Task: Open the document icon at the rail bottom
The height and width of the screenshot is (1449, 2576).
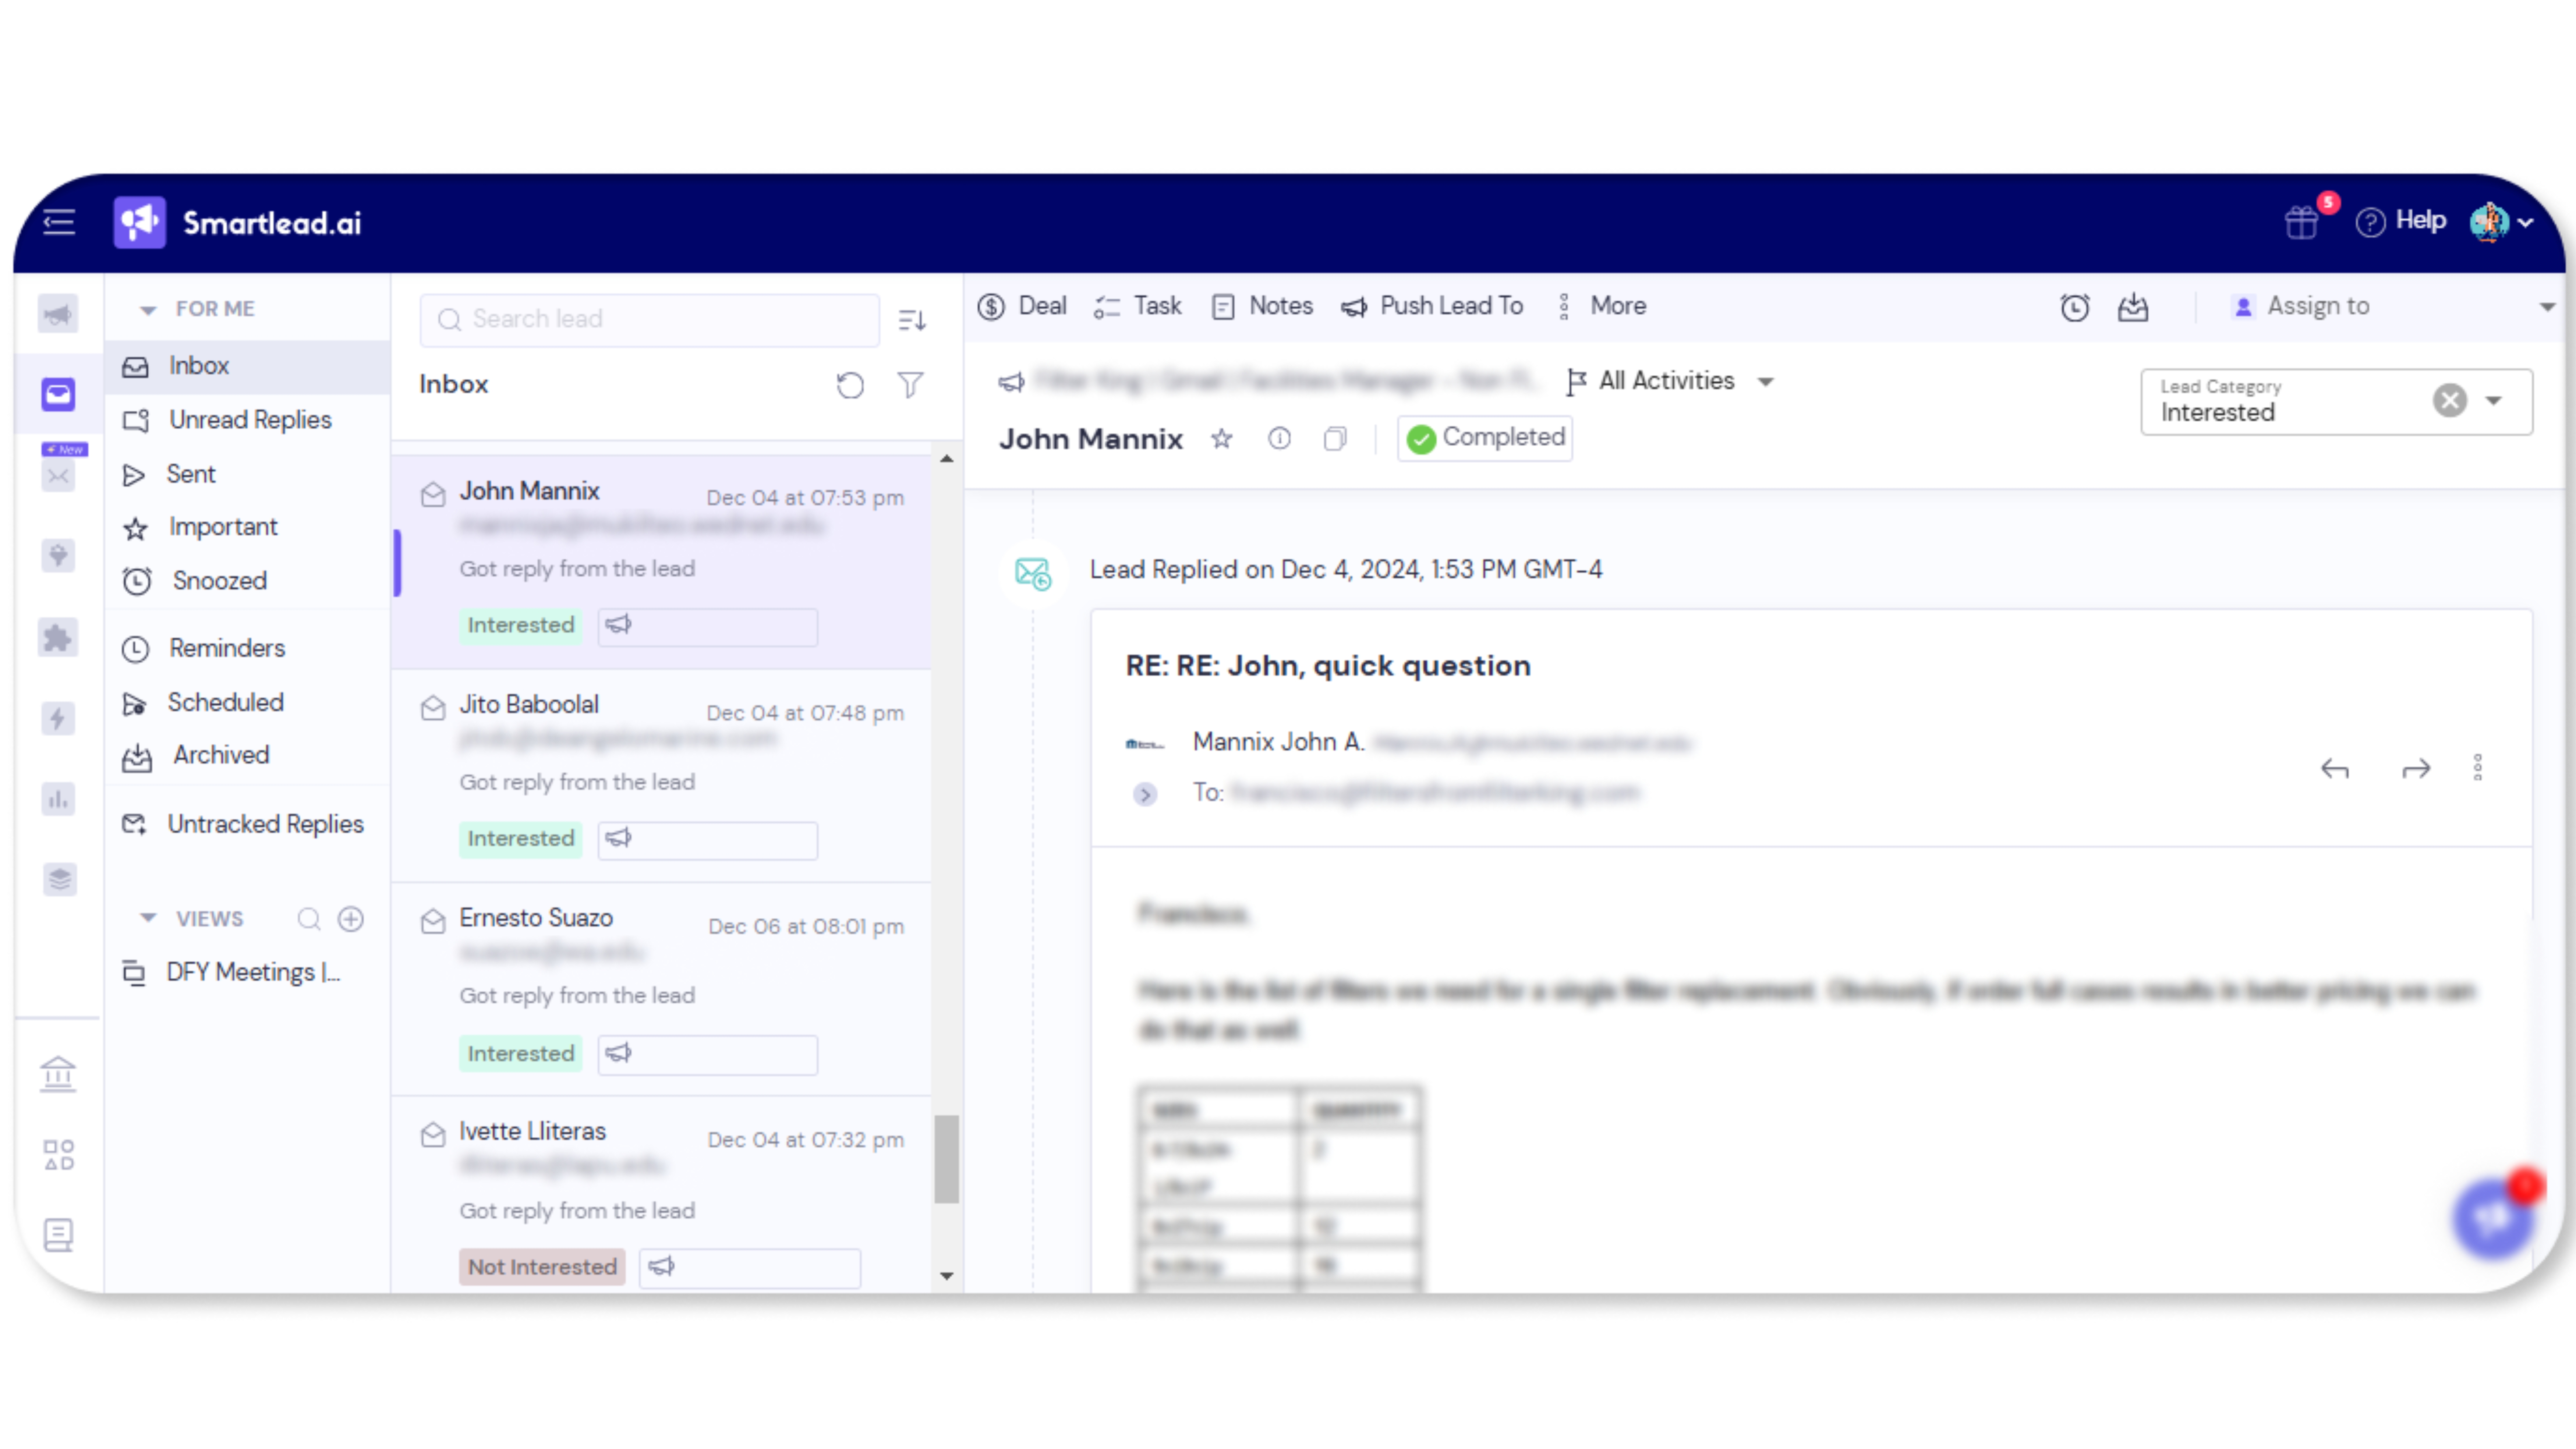Action: point(59,1235)
